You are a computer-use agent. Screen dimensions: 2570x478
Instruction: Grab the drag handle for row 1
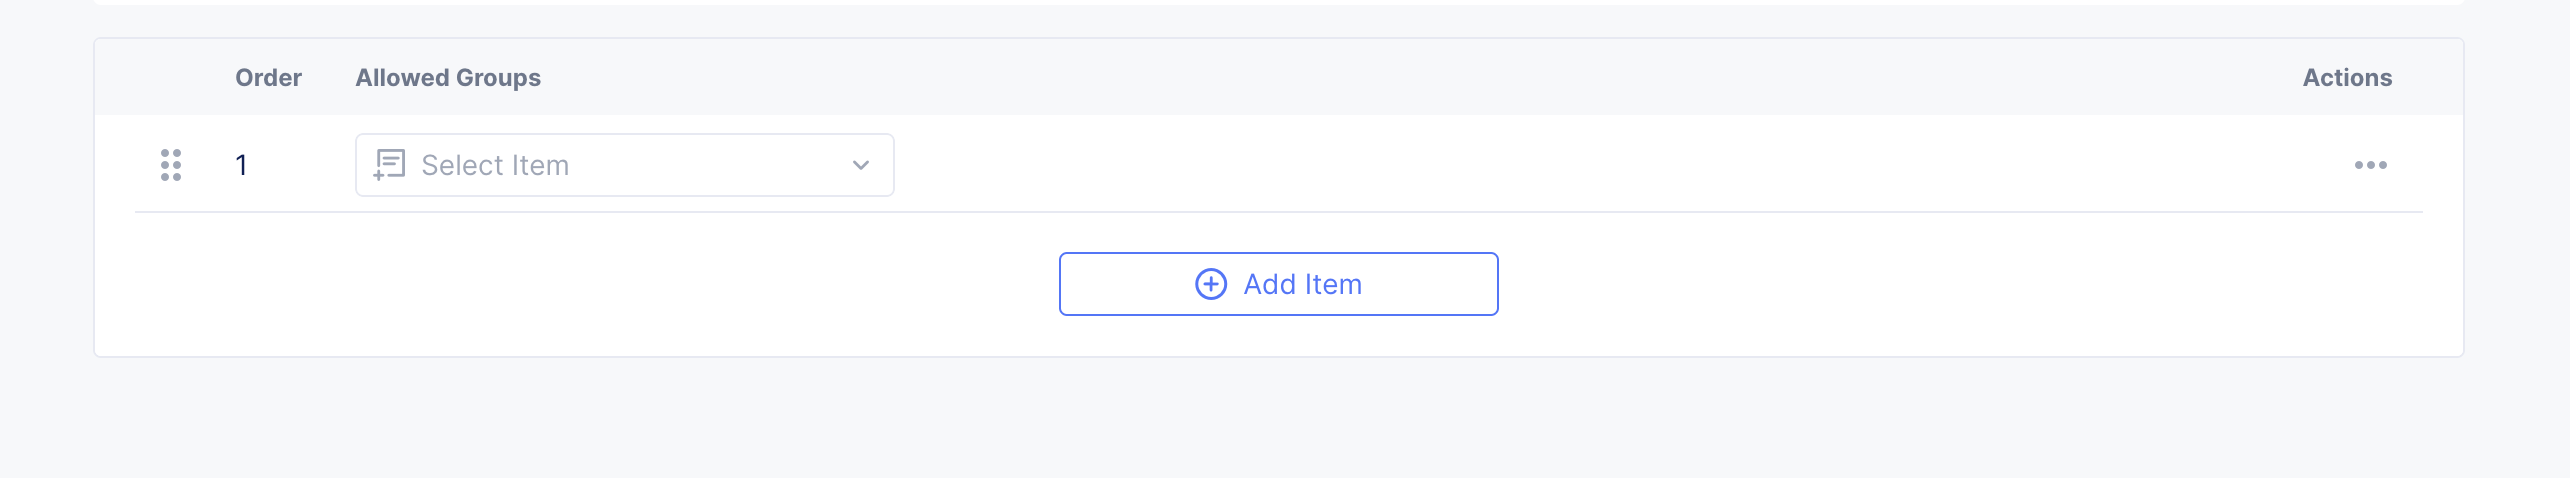coord(171,165)
